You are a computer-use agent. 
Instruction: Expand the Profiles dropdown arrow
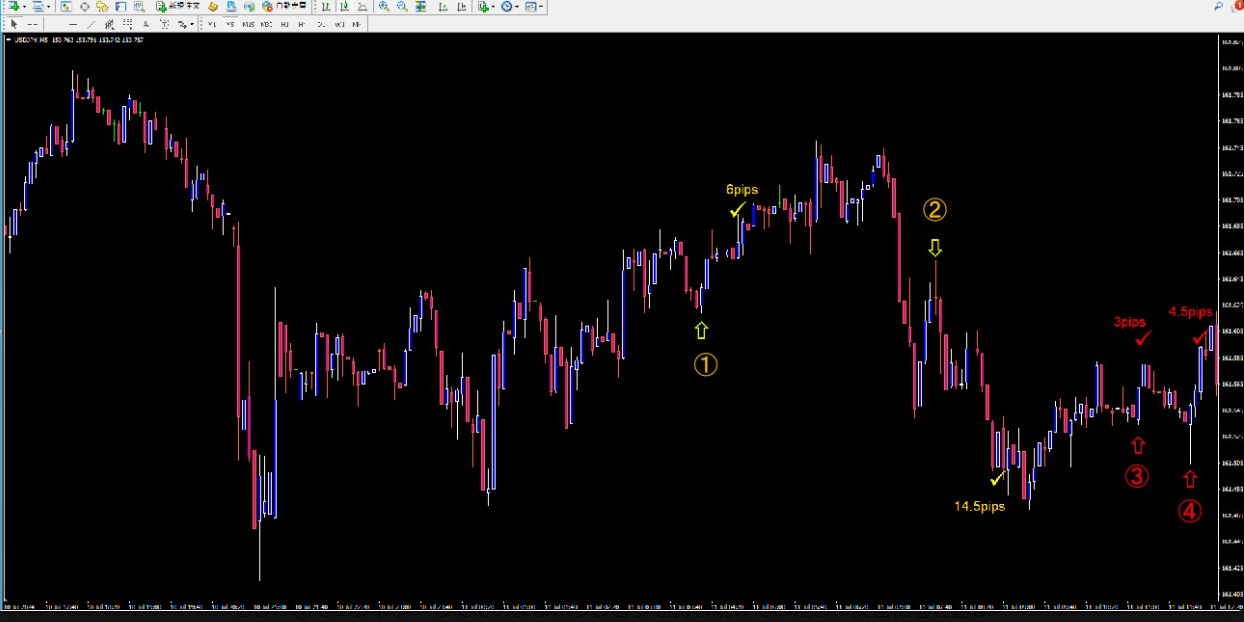[48, 6]
